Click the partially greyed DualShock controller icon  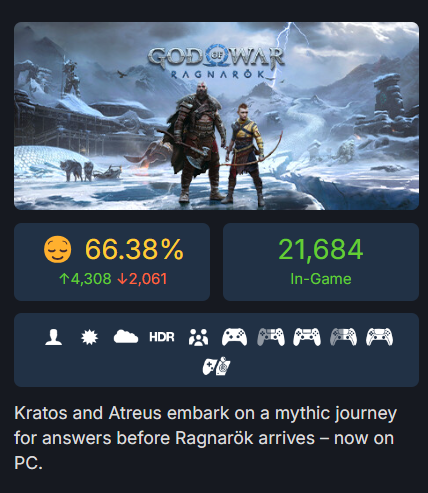271,337
